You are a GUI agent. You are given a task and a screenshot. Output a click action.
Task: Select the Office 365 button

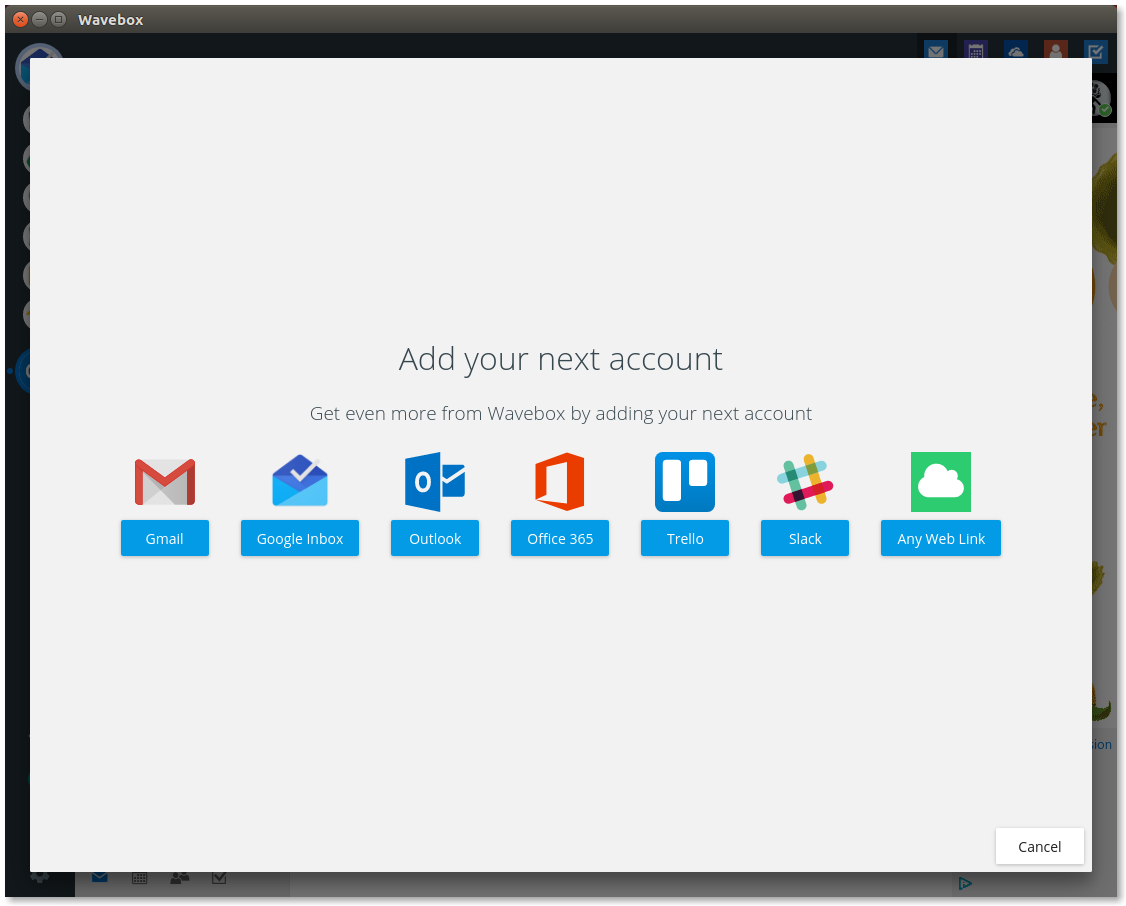click(x=559, y=538)
